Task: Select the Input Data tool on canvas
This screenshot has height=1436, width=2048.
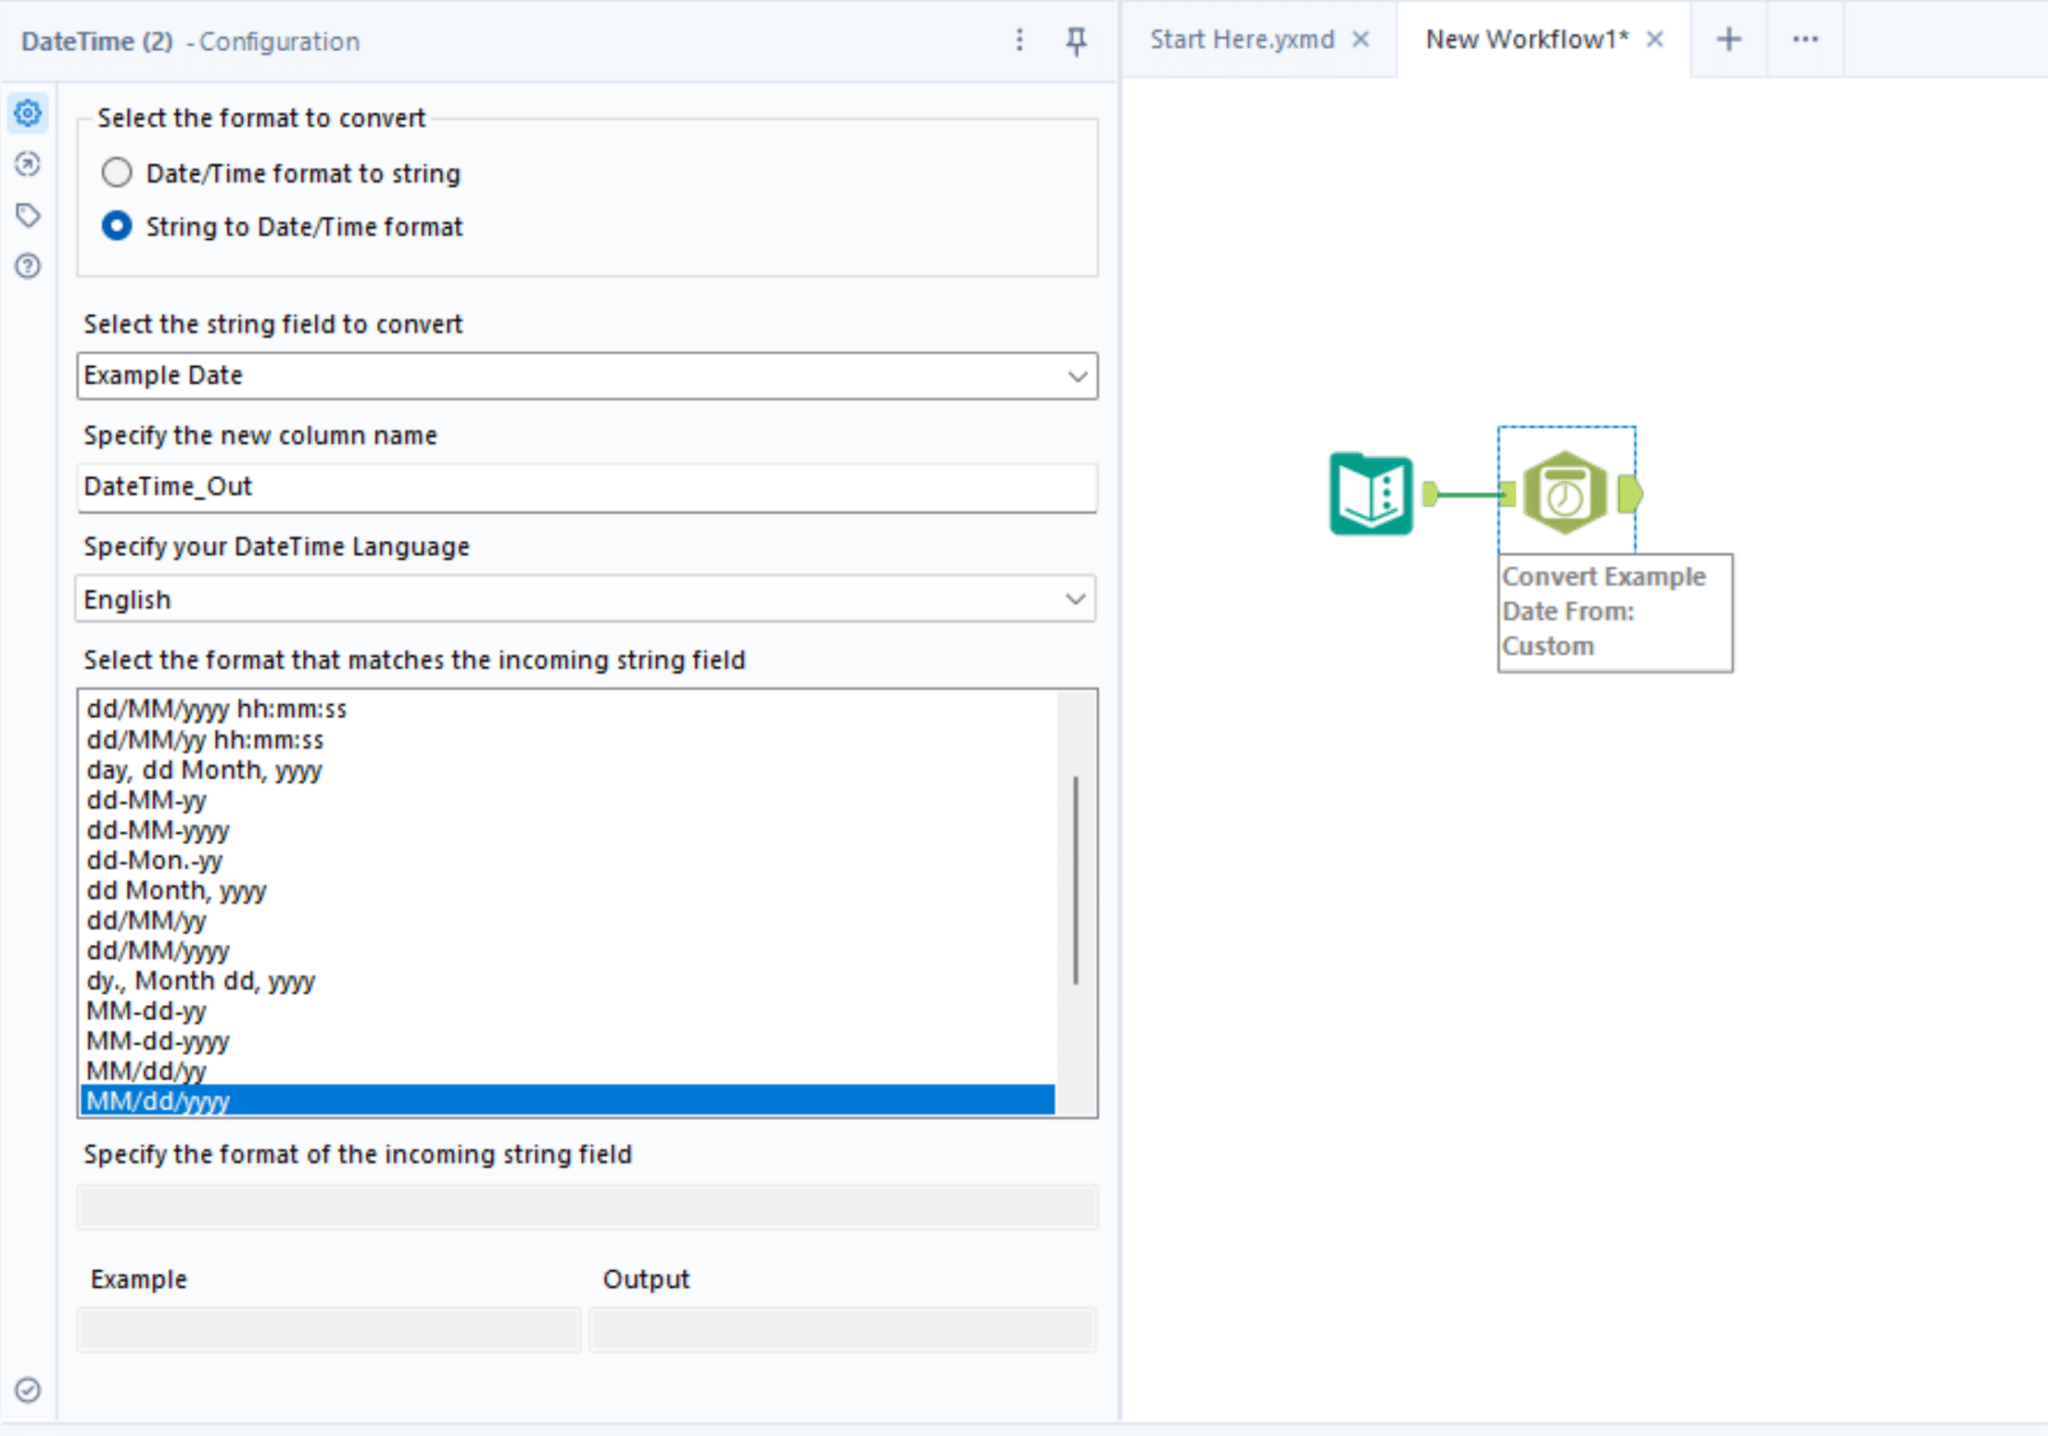Action: (x=1370, y=492)
